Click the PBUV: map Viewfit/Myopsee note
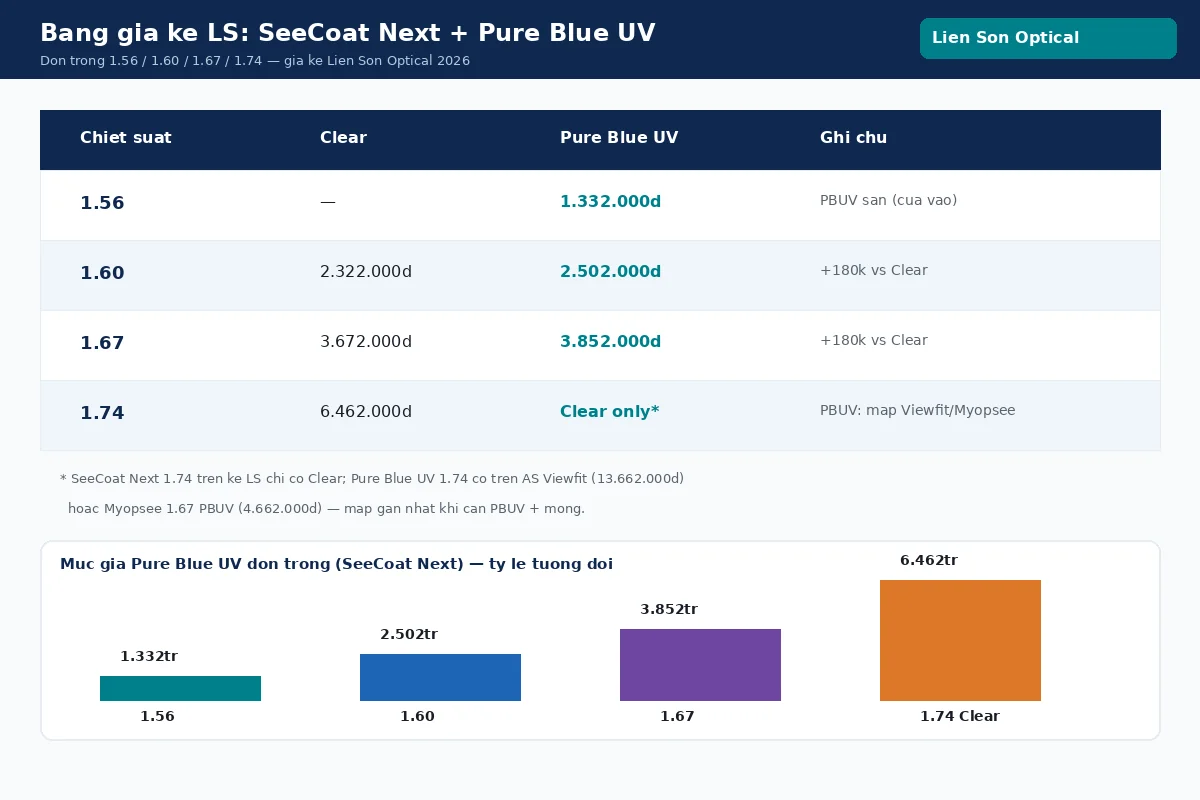 [x=917, y=410]
